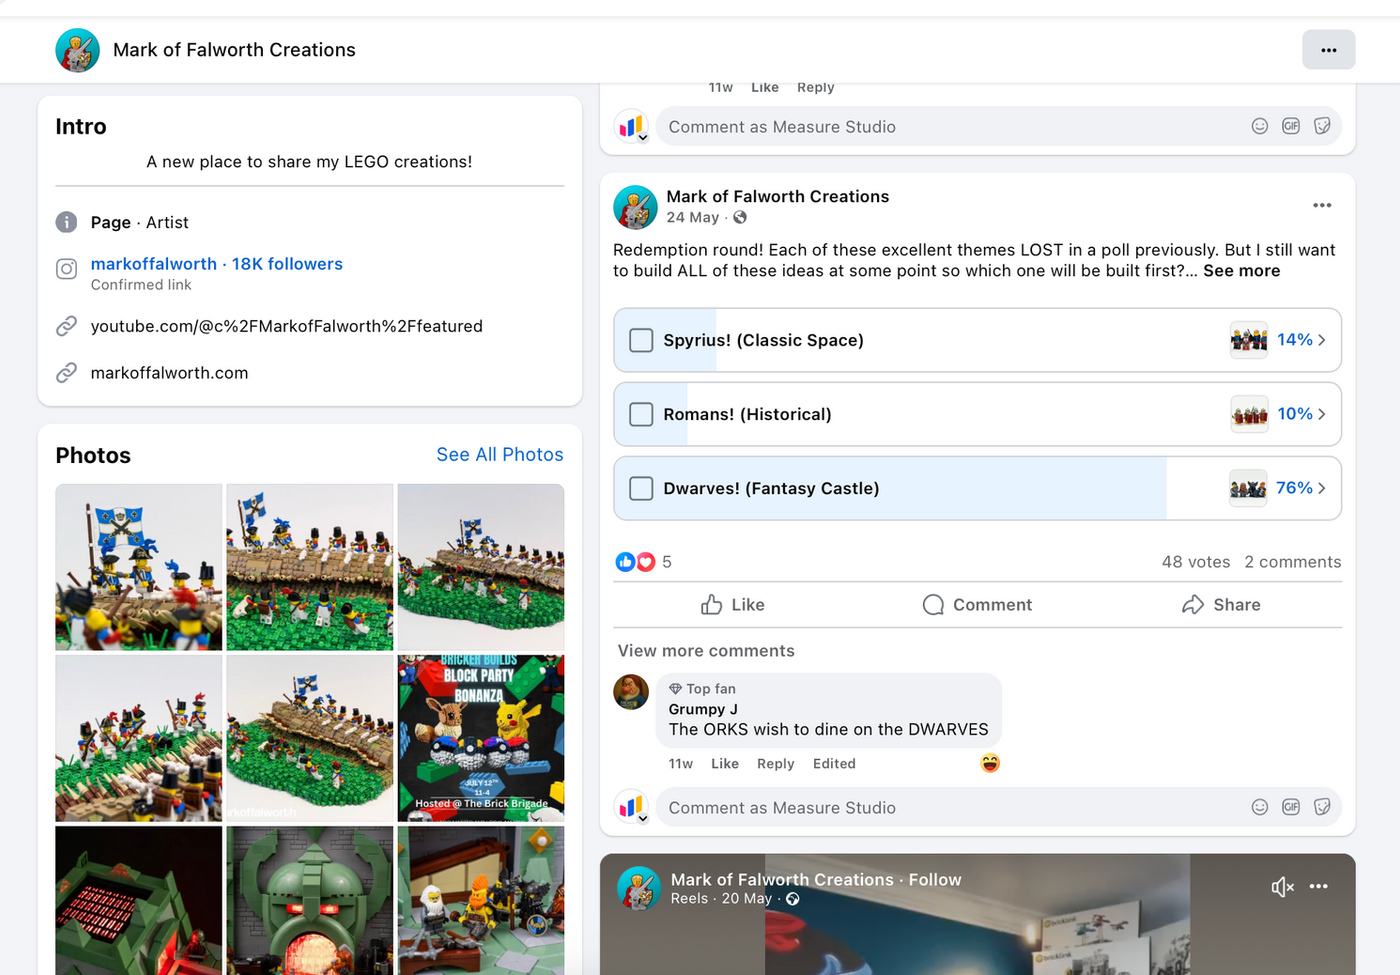Open the reel's three-dot options menu
The height and width of the screenshot is (975, 1400).
tap(1319, 886)
